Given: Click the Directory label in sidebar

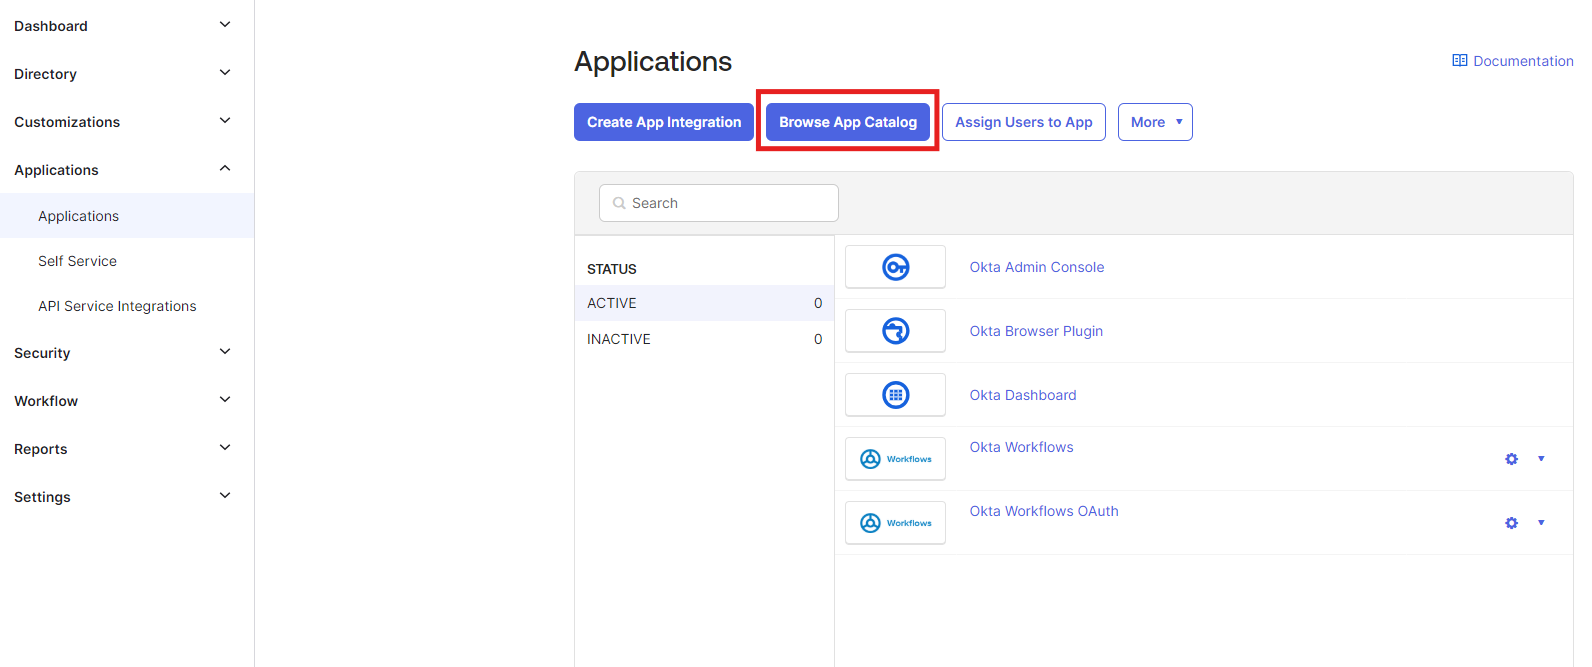Looking at the screenshot, I should point(45,74).
